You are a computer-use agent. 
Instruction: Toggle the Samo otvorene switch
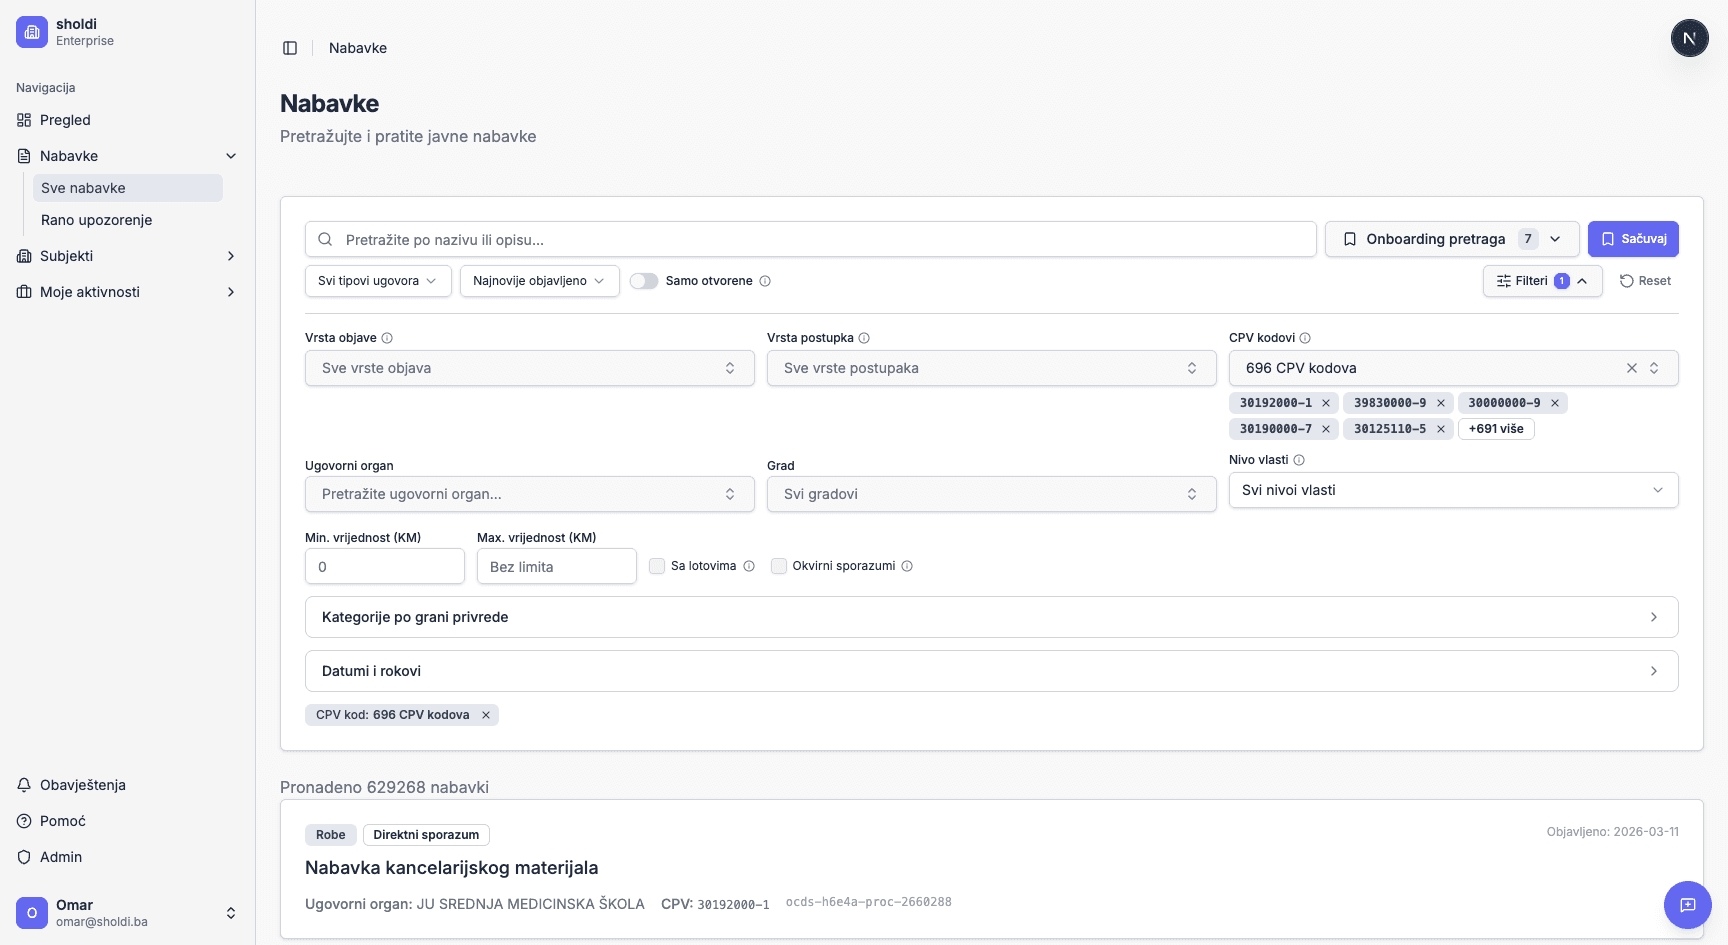[x=644, y=281]
